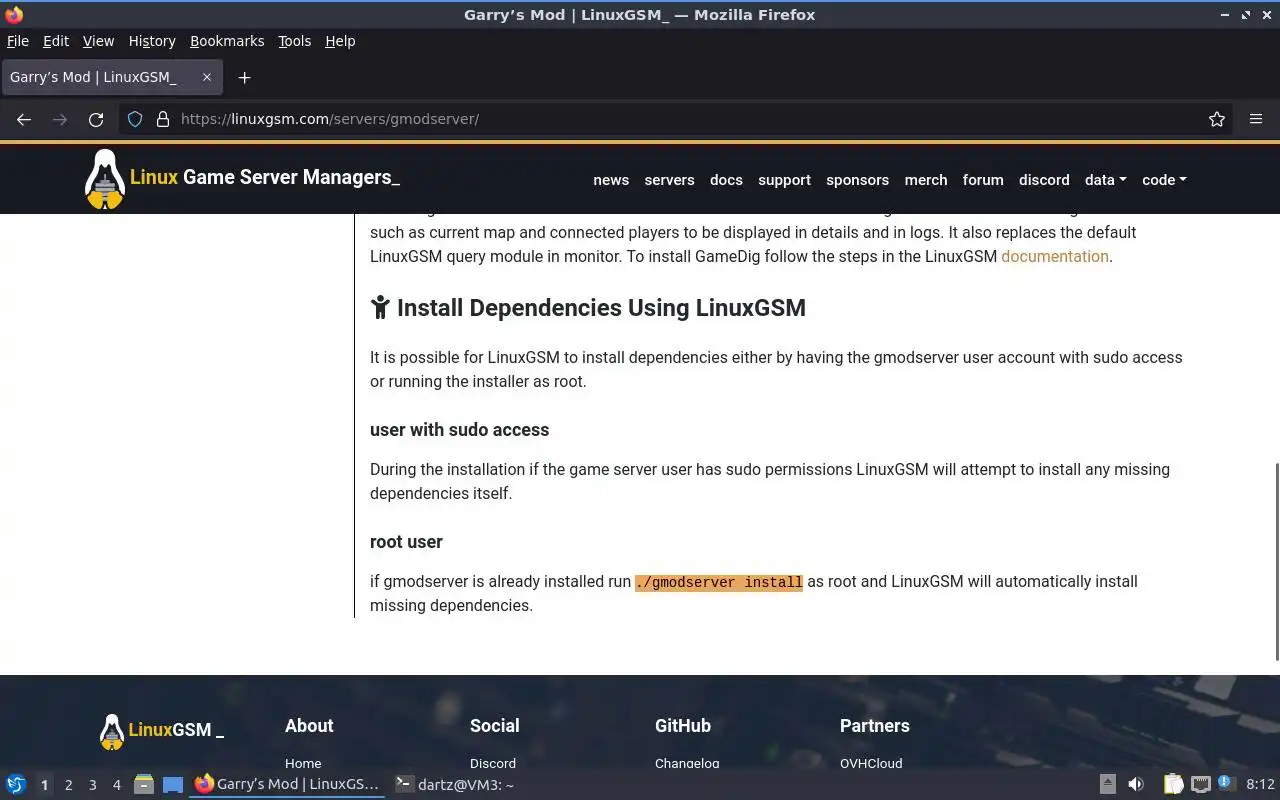The width and height of the screenshot is (1280, 800).
Task: Open the Tools menu
Action: pyautogui.click(x=295, y=41)
